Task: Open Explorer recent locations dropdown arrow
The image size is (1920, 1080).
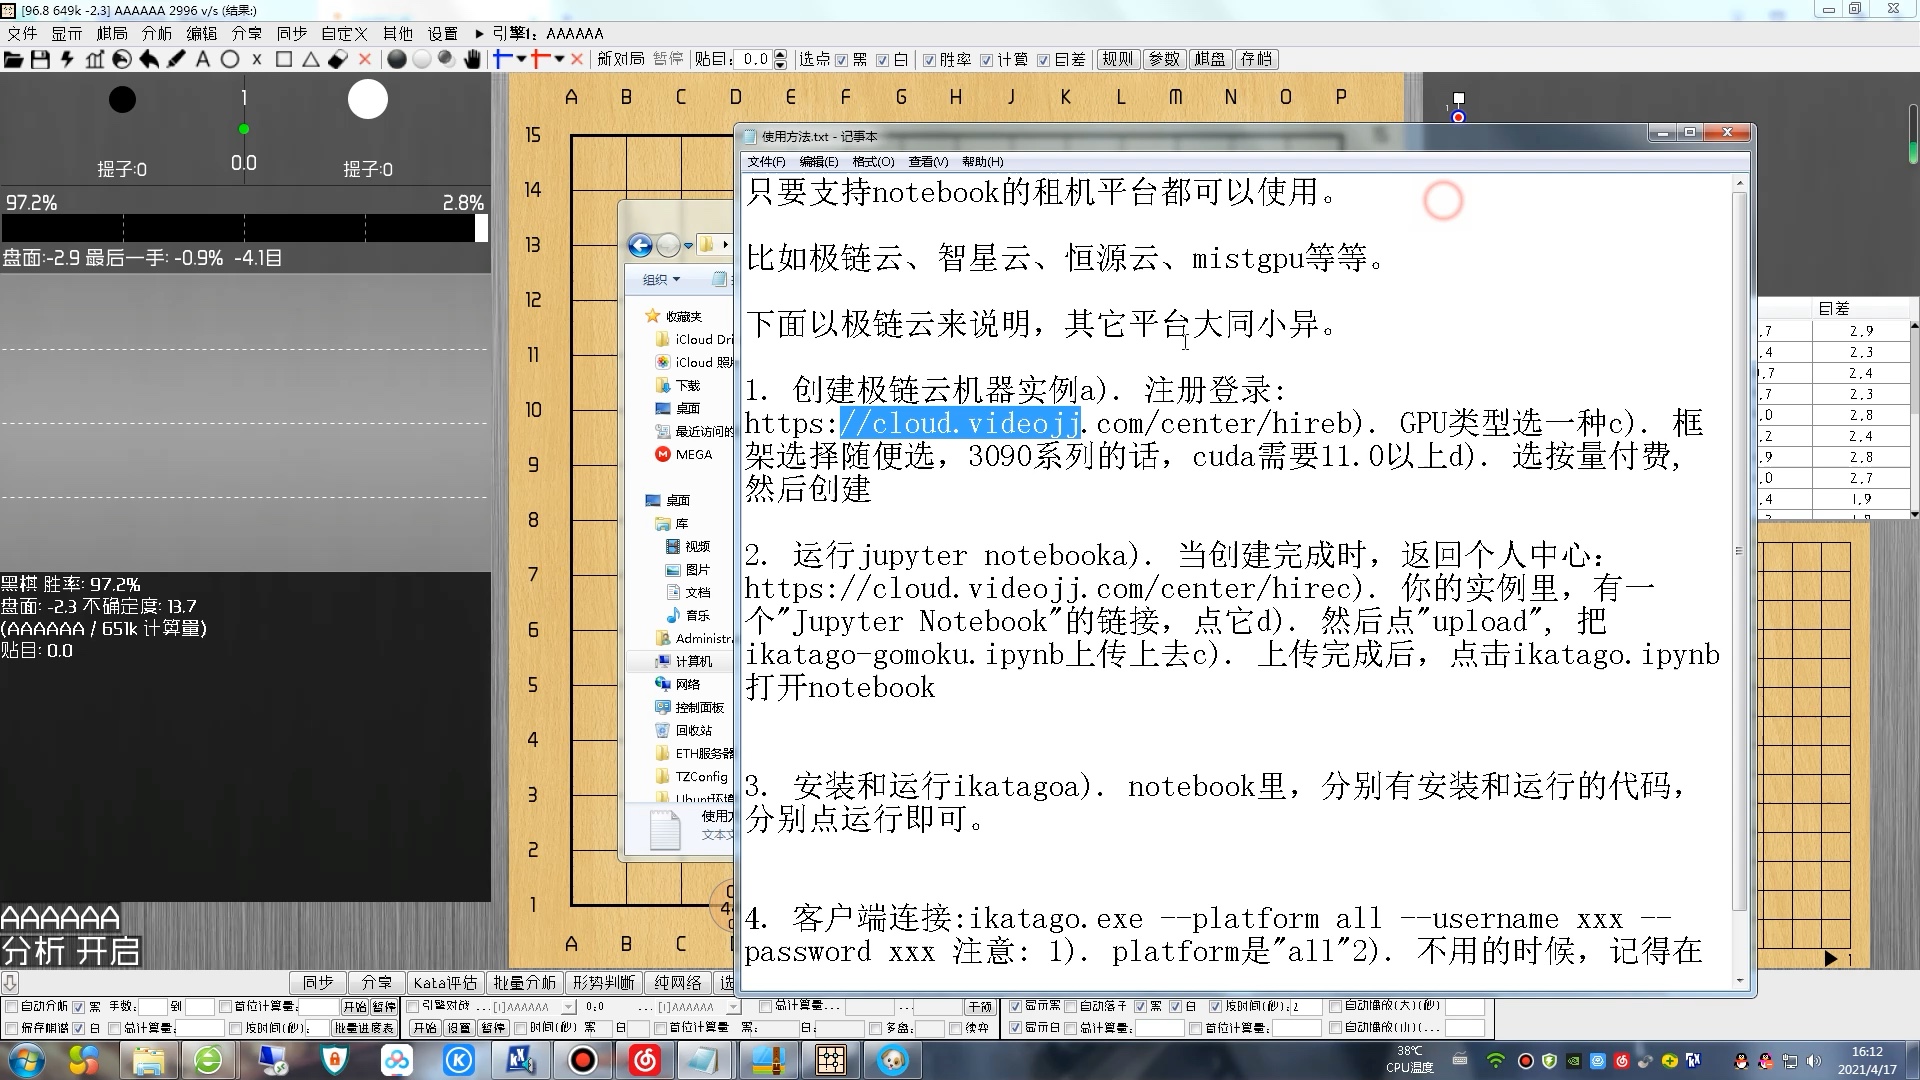Action: tap(688, 246)
